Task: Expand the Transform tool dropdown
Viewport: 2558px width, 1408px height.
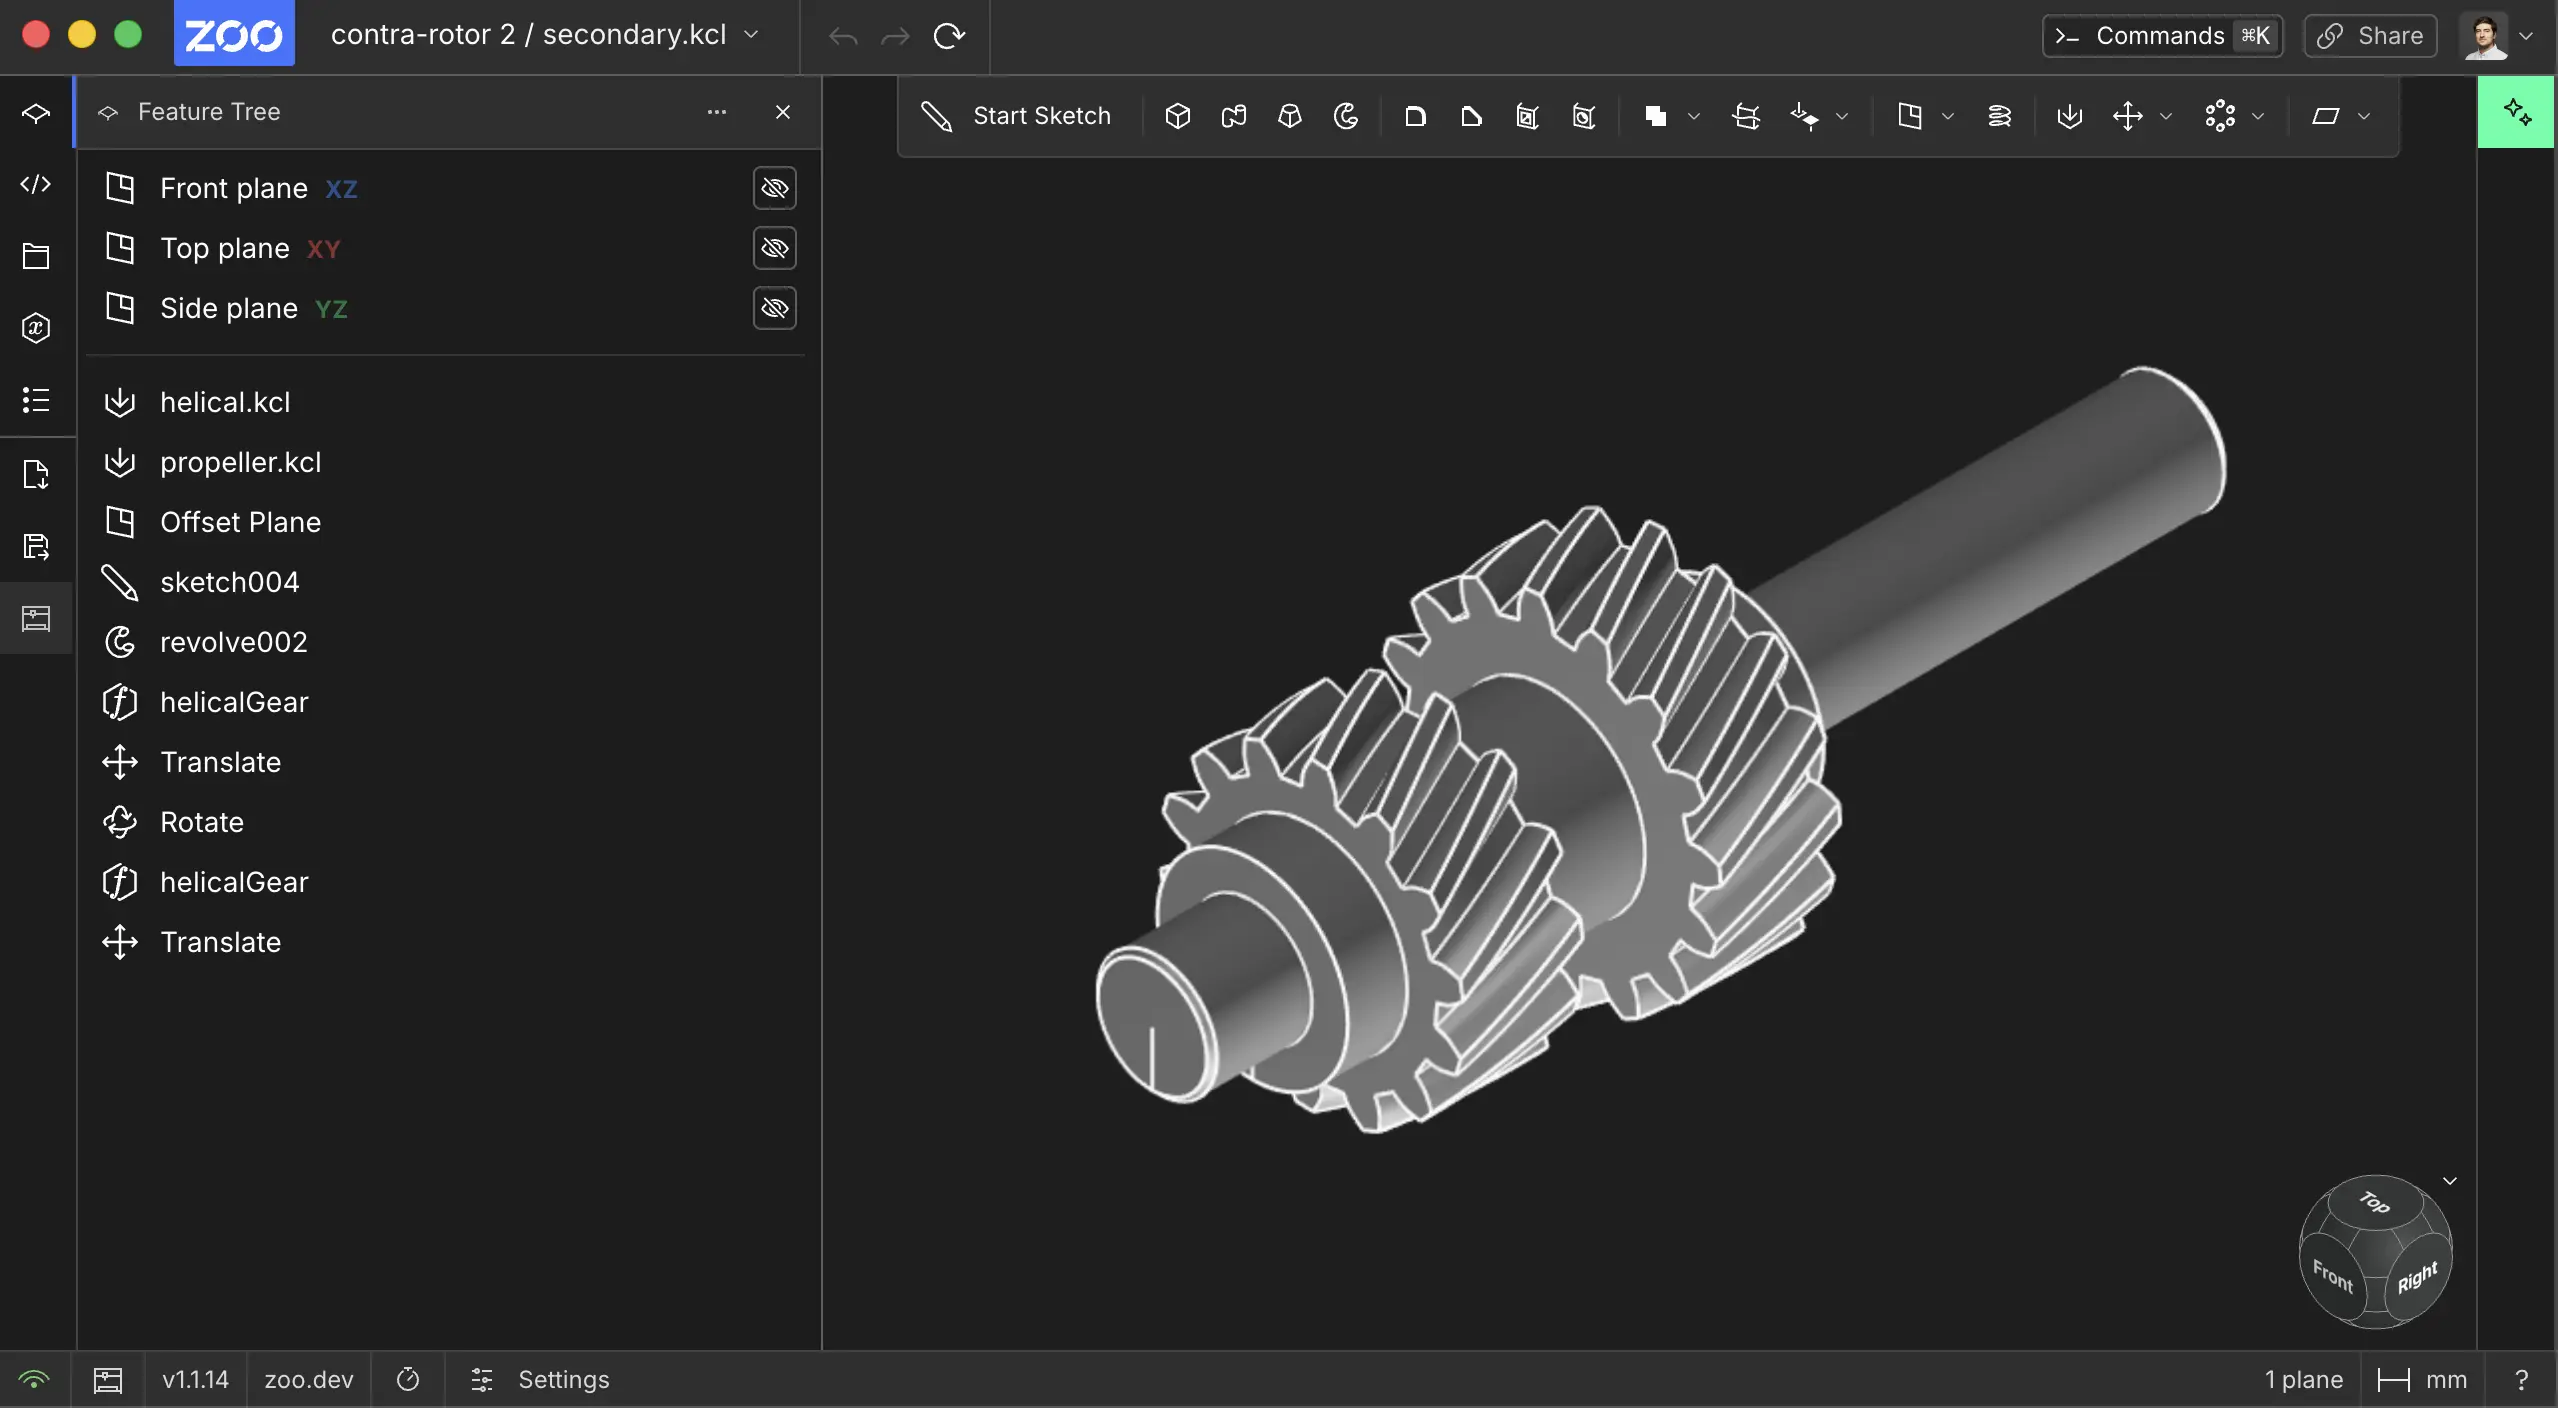Action: [x=2165, y=116]
